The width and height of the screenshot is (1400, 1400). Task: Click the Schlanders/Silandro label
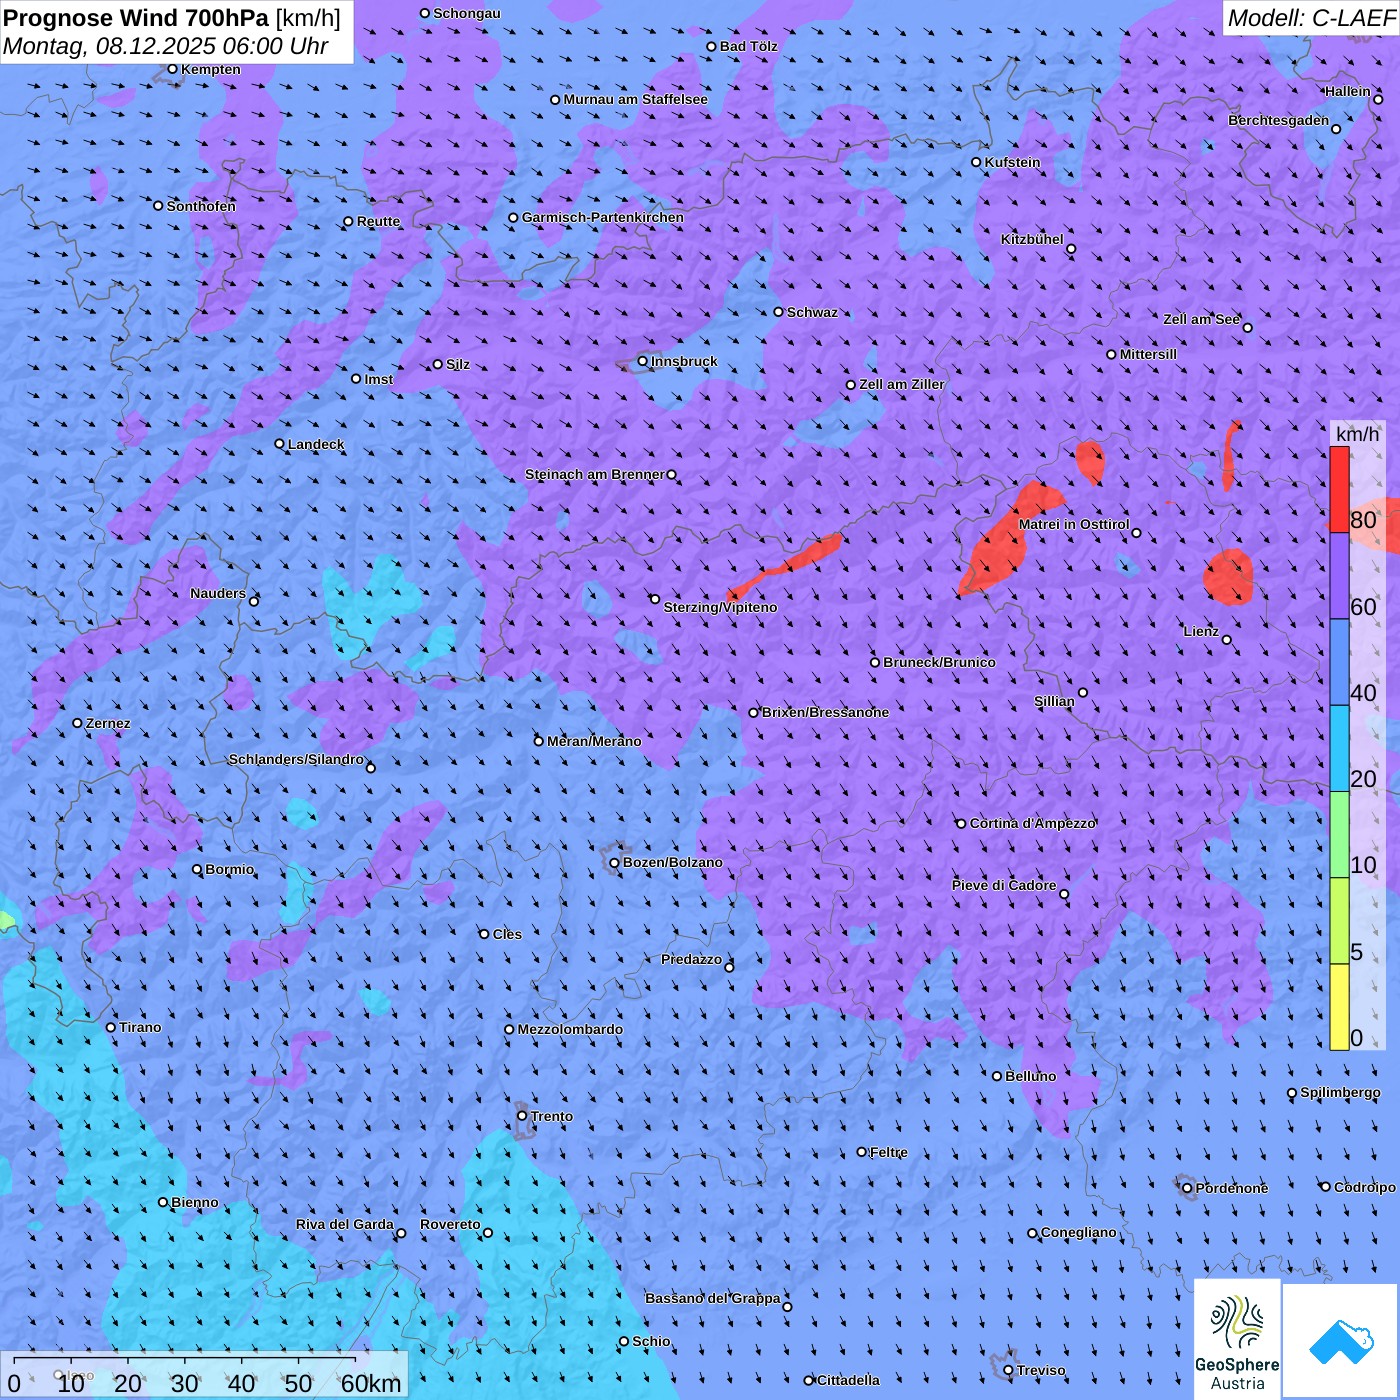tap(296, 759)
